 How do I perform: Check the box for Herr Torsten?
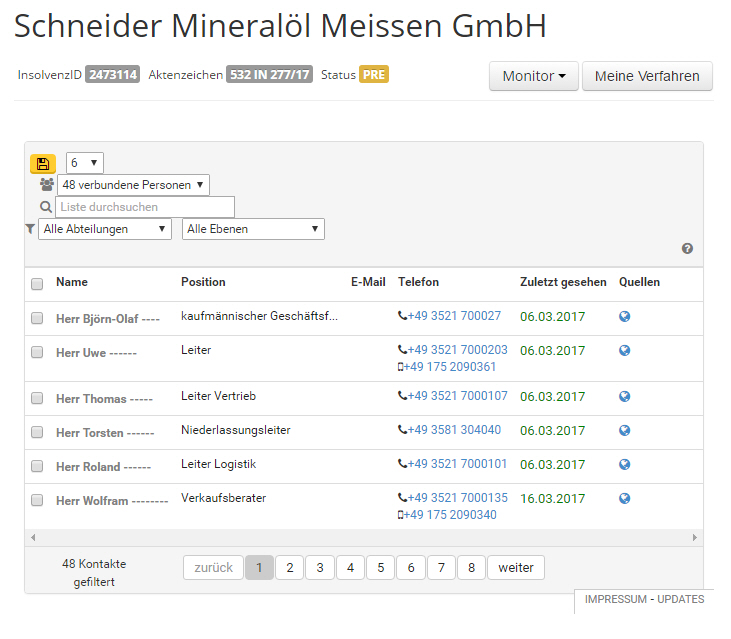[x=37, y=432]
